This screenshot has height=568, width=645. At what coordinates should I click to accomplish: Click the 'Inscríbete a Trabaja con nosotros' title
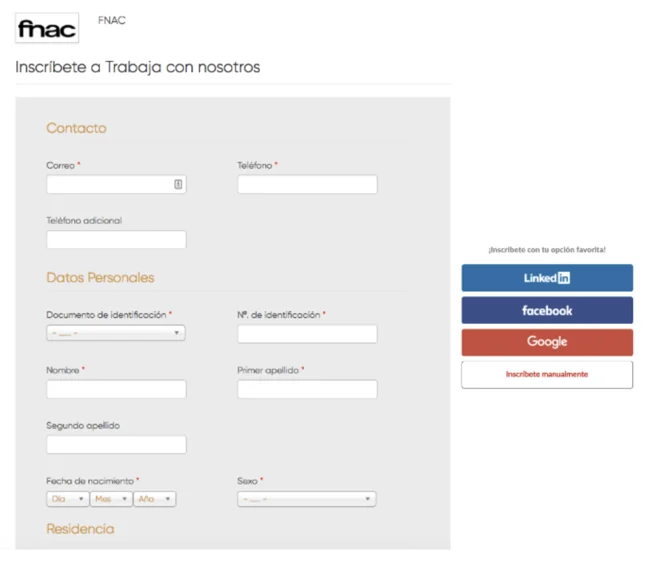pyautogui.click(x=138, y=67)
